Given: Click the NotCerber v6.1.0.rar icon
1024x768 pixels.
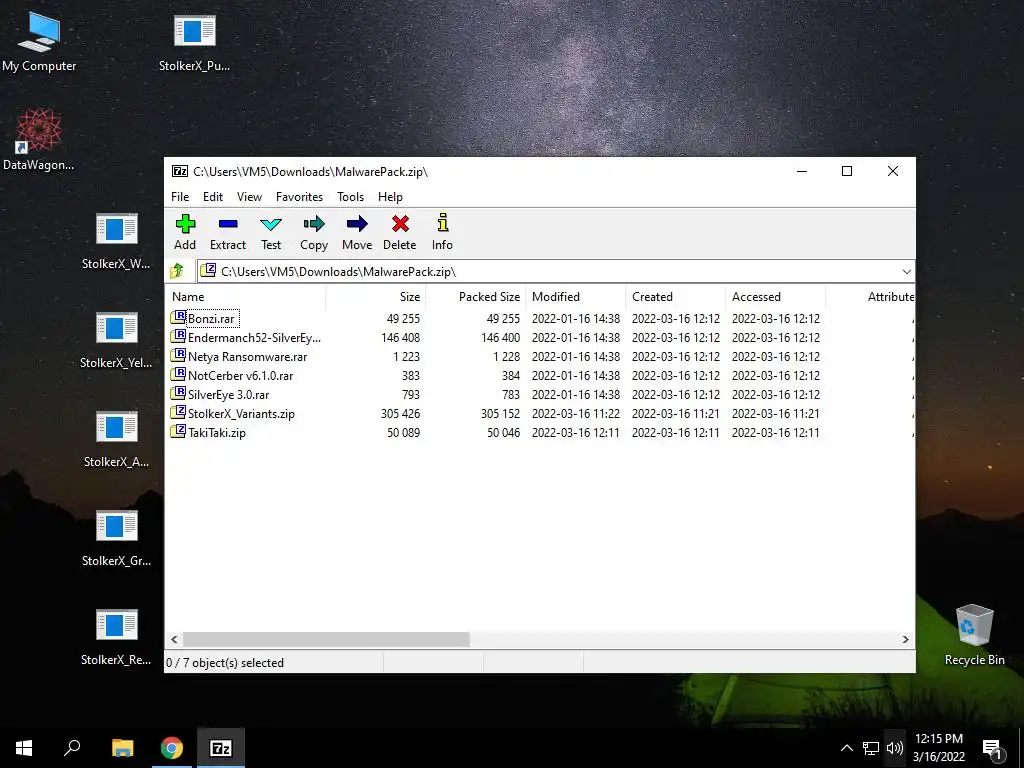Looking at the screenshot, I should (178, 375).
